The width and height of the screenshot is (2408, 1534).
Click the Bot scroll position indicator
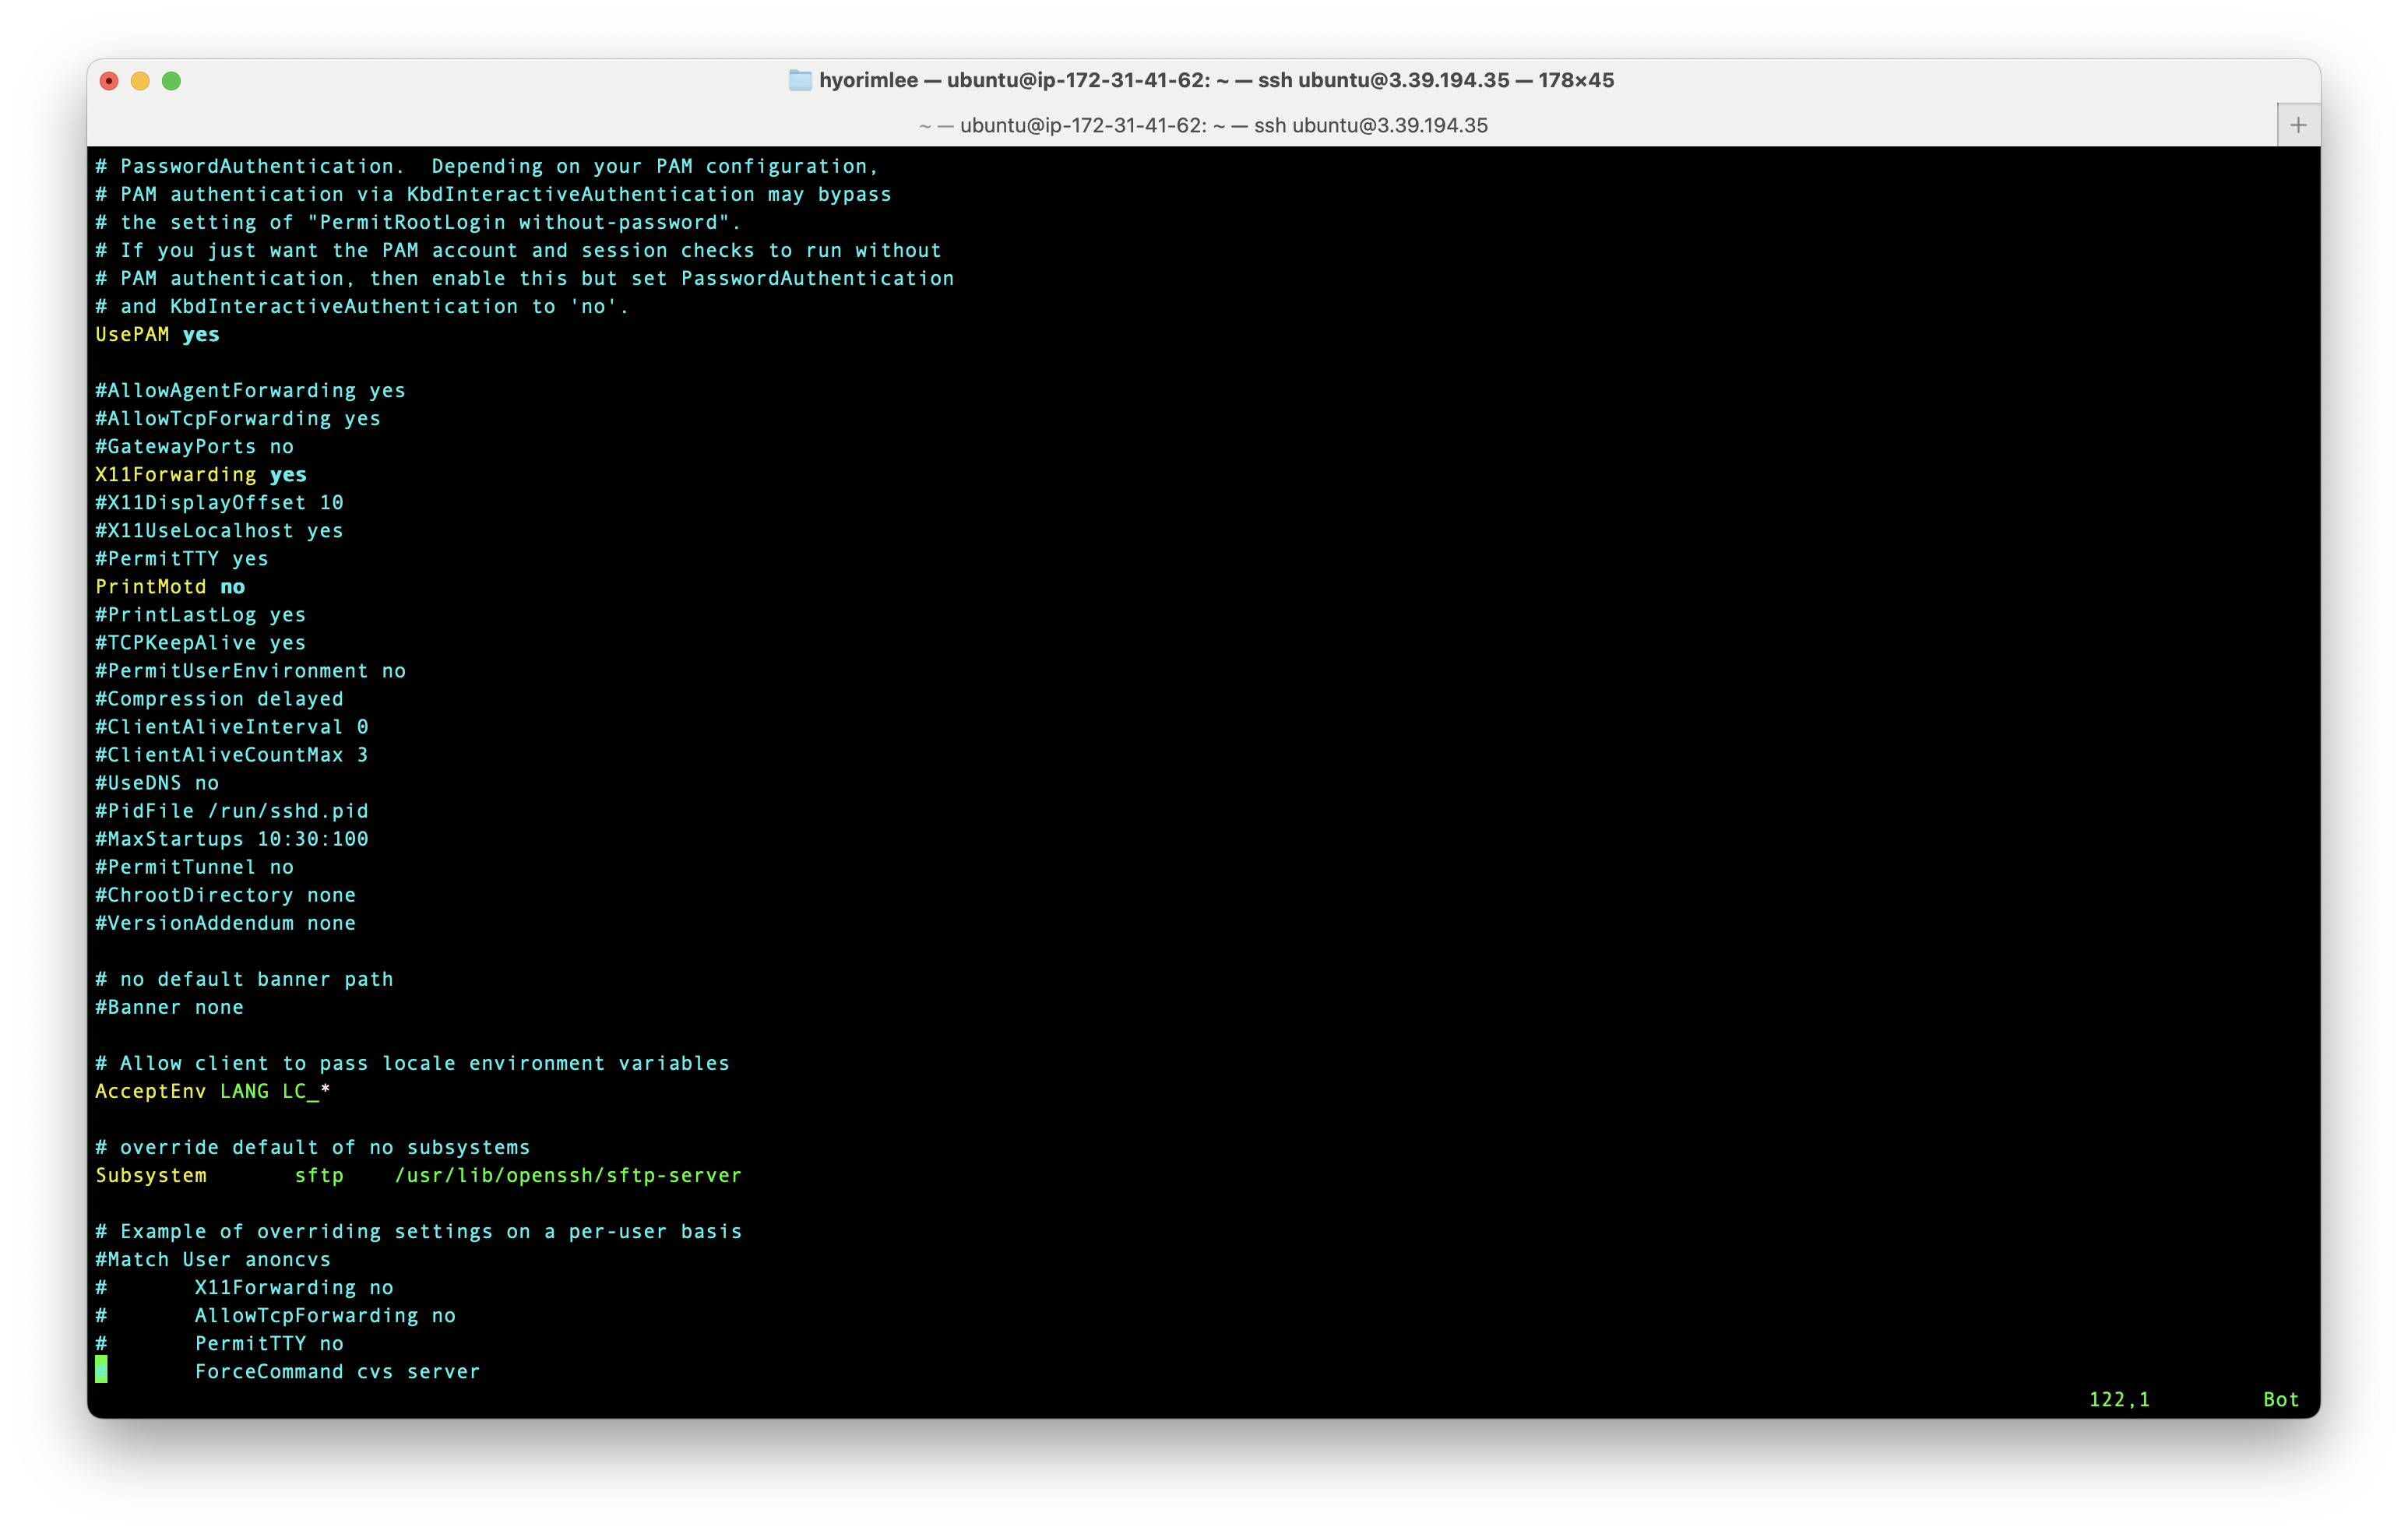click(2280, 1399)
